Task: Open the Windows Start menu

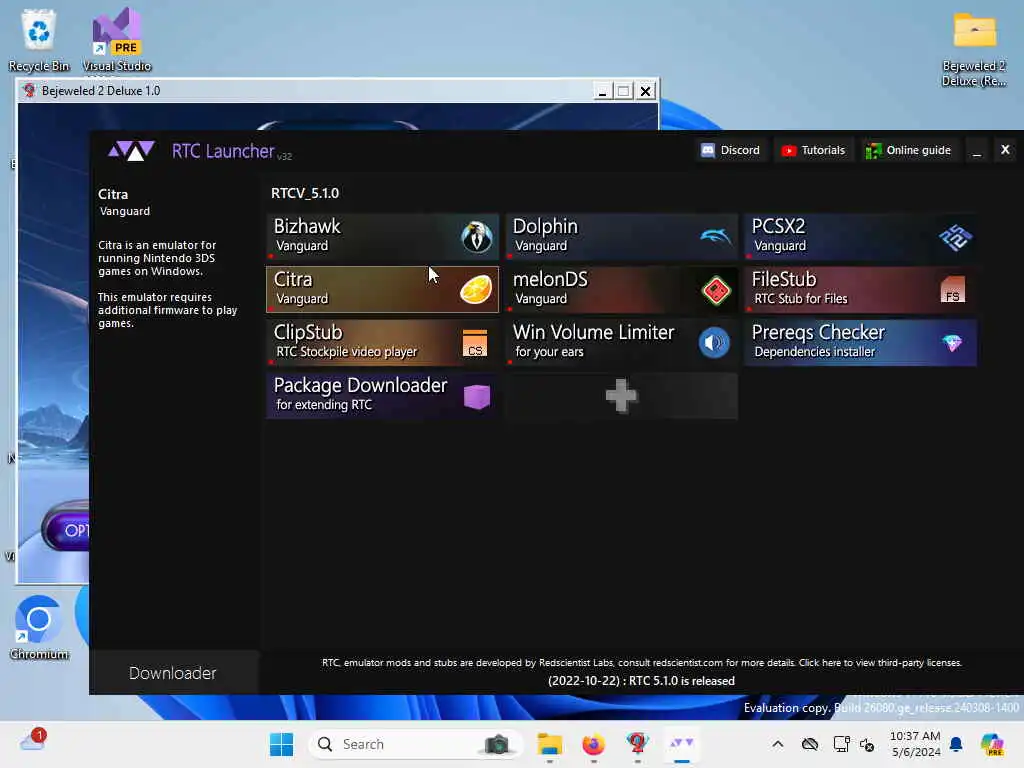Action: [x=281, y=744]
